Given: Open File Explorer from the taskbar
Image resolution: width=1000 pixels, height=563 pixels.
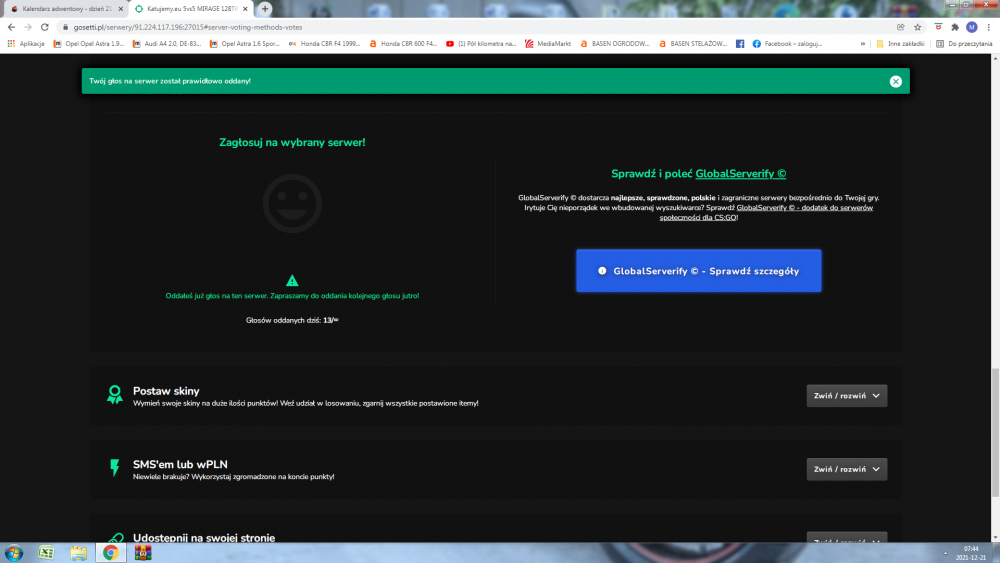Looking at the screenshot, I should click(x=78, y=553).
